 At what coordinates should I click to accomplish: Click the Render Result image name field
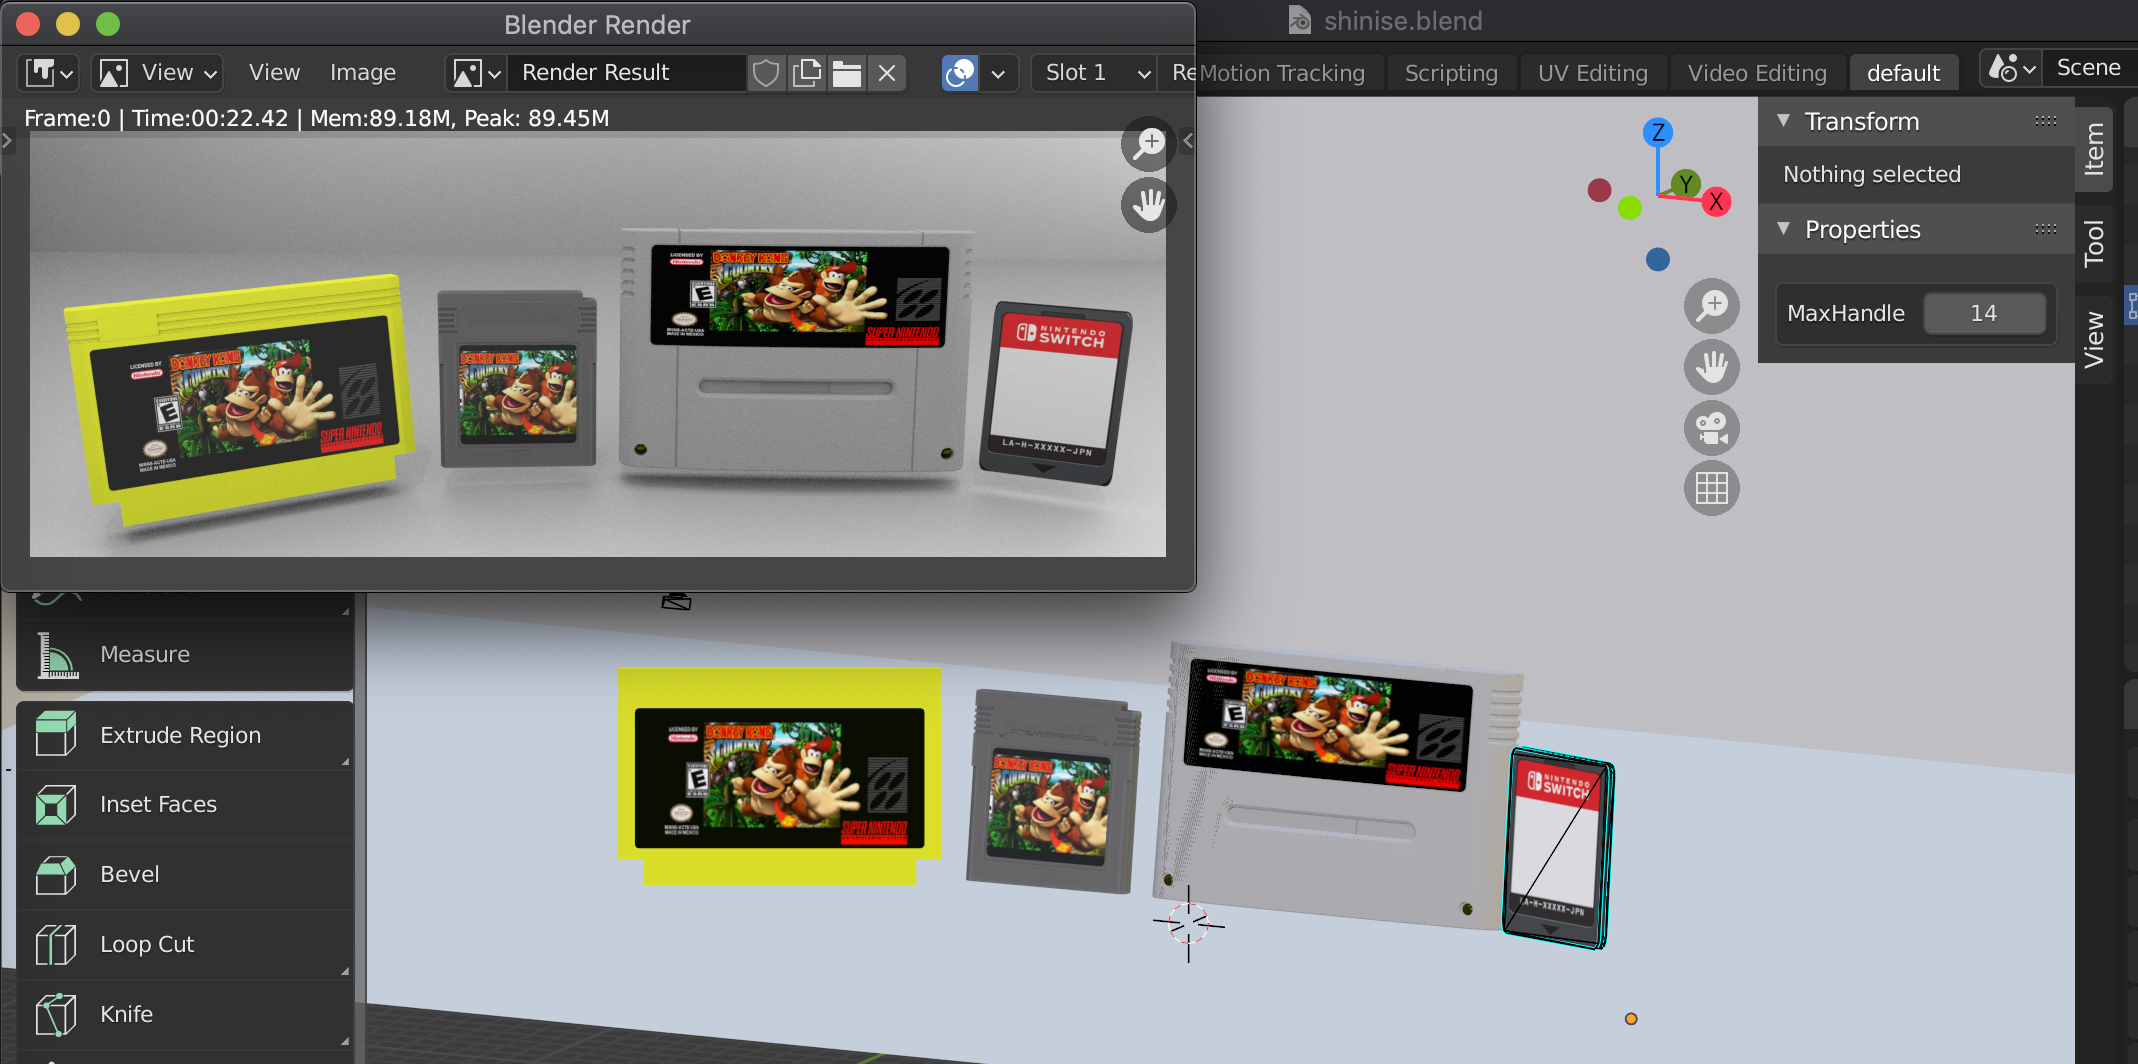pyautogui.click(x=626, y=73)
